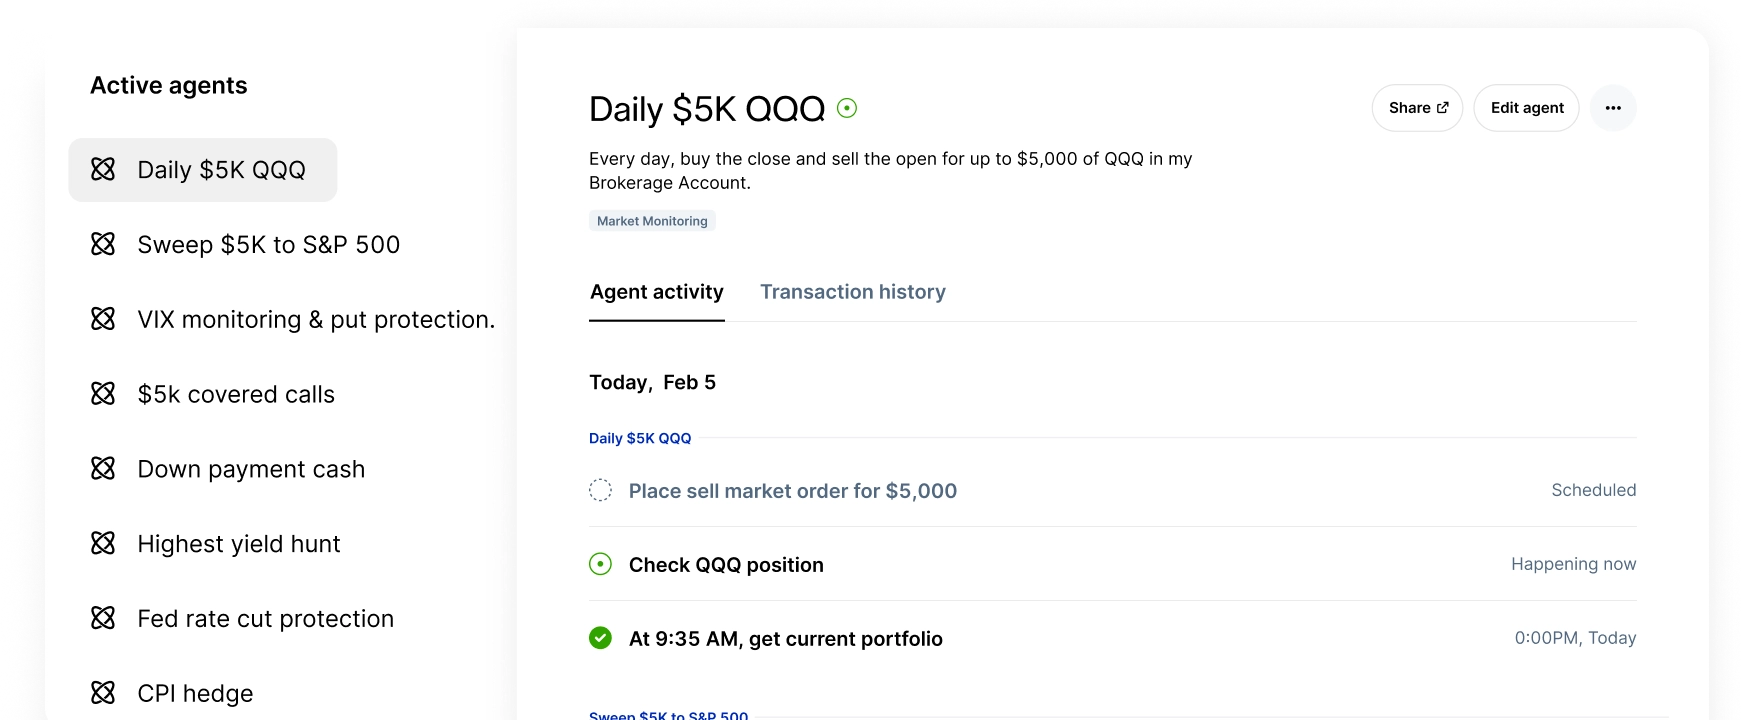This screenshot has height=720, width=1741.
Task: Follow the blue Daily $5K QQQ link
Action: tap(640, 438)
